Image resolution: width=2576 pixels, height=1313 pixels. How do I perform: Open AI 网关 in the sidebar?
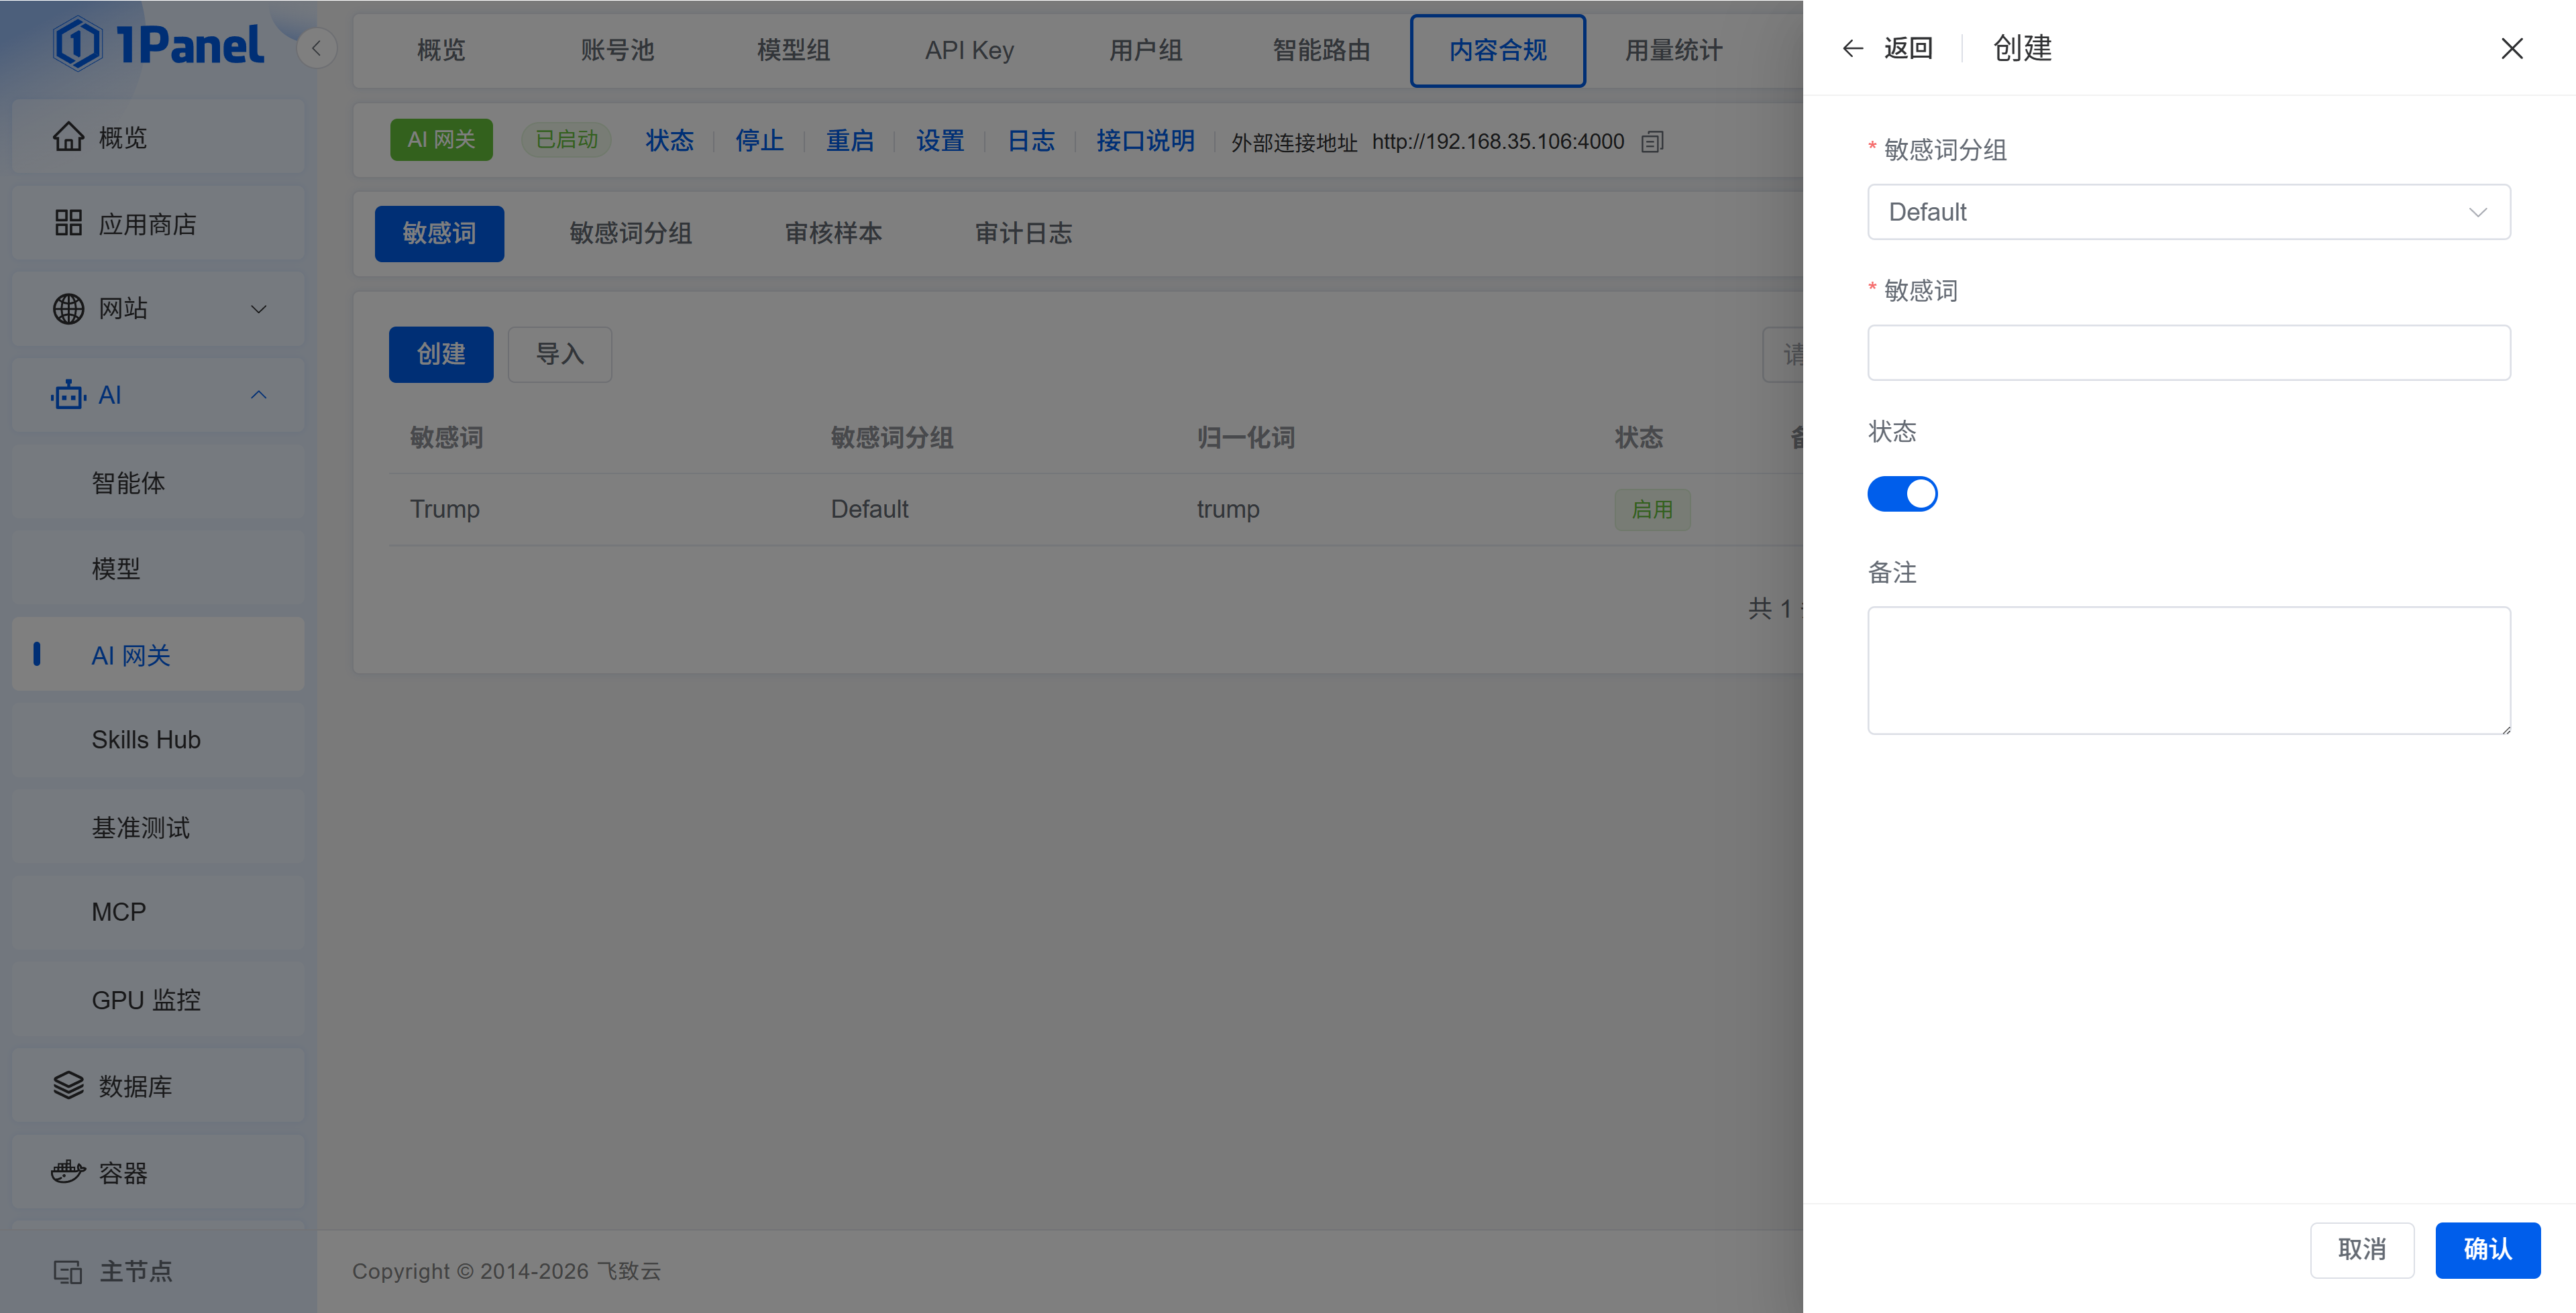coord(158,655)
